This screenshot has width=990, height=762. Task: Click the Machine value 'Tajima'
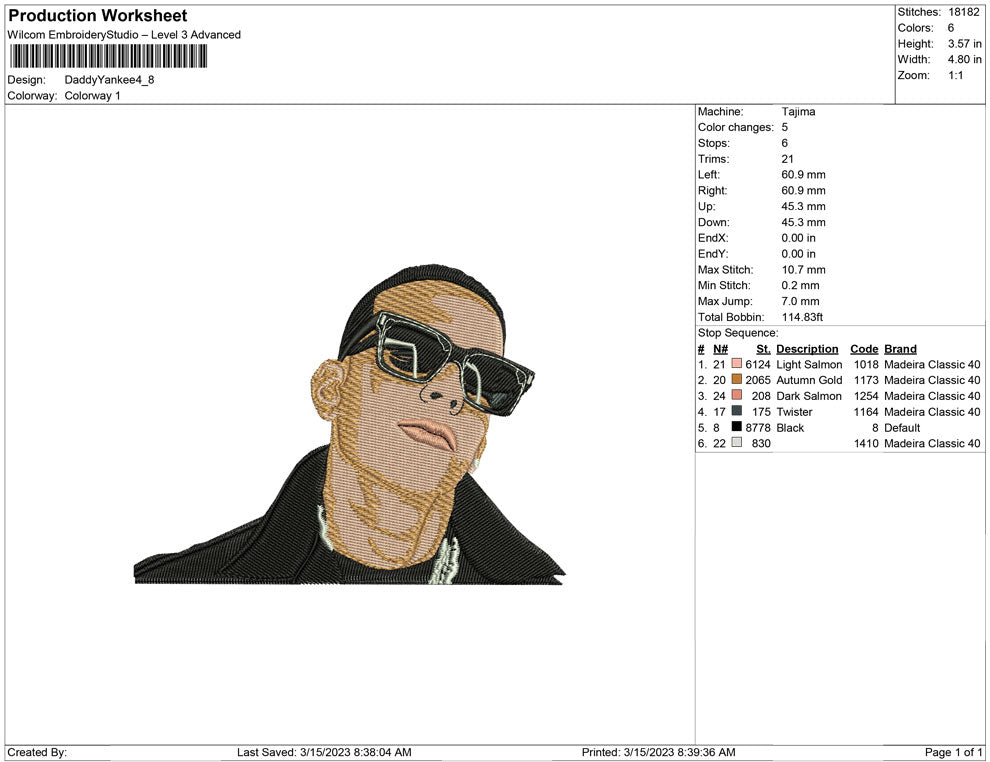pyautogui.click(x=798, y=111)
